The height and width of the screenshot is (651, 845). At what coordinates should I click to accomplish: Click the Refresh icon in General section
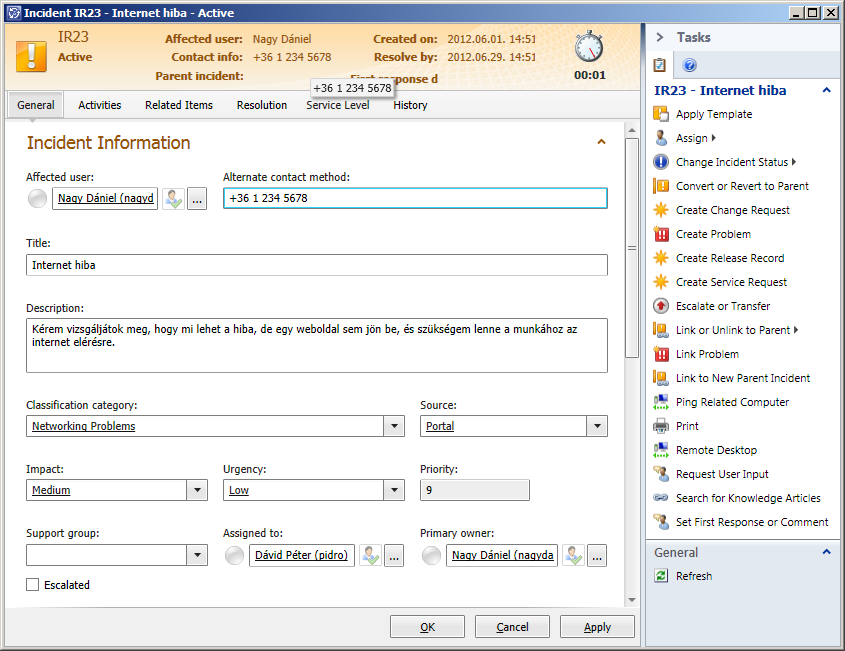coord(661,576)
